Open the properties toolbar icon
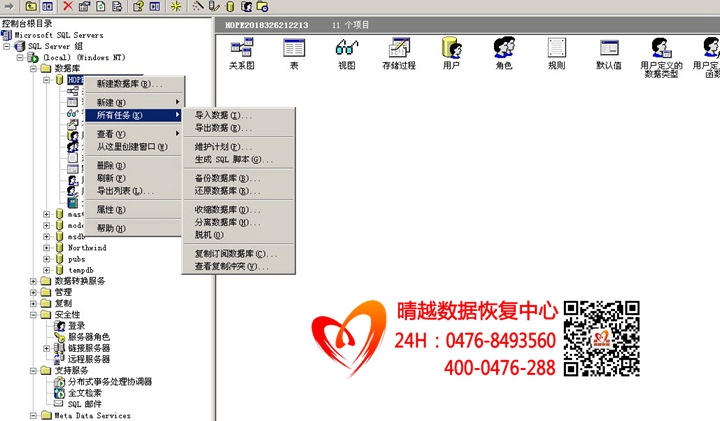This screenshot has height=421, width=720. point(84,6)
